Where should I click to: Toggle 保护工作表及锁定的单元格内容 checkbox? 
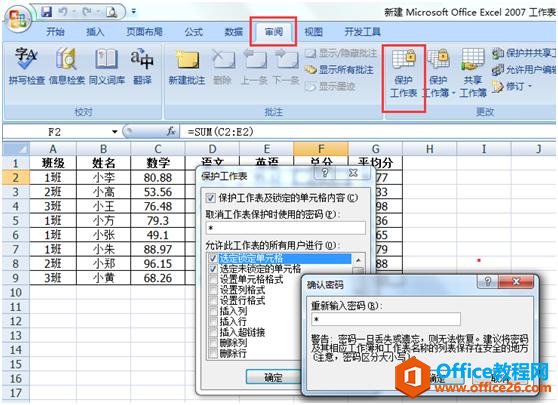(211, 198)
